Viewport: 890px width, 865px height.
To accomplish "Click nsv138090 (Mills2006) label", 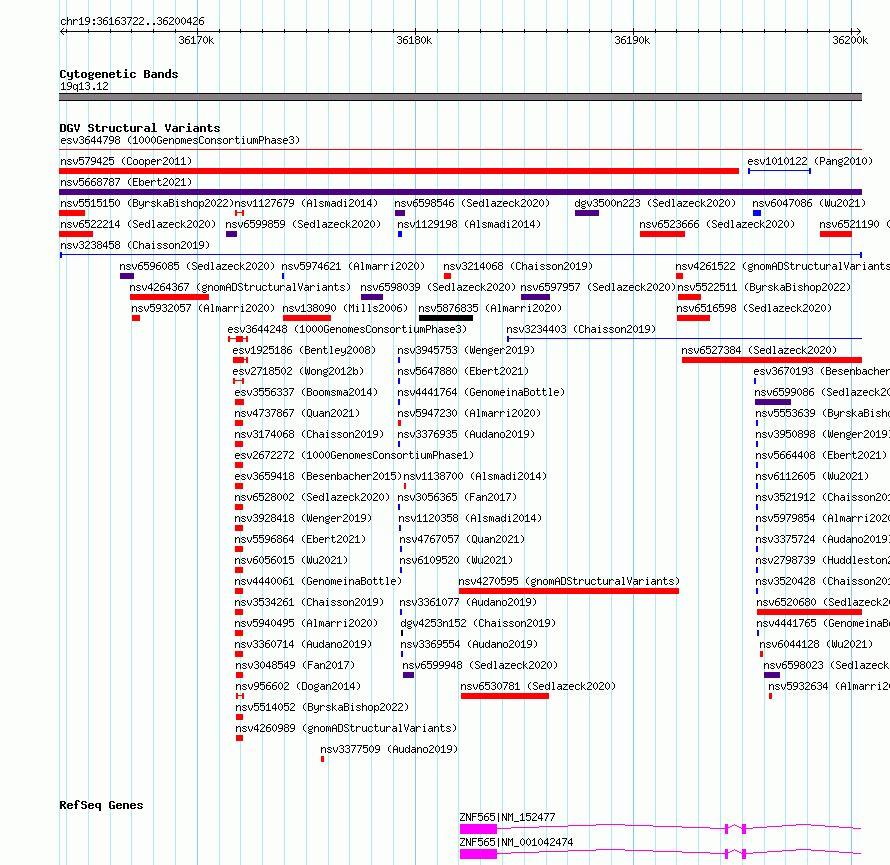I will (x=345, y=308).
